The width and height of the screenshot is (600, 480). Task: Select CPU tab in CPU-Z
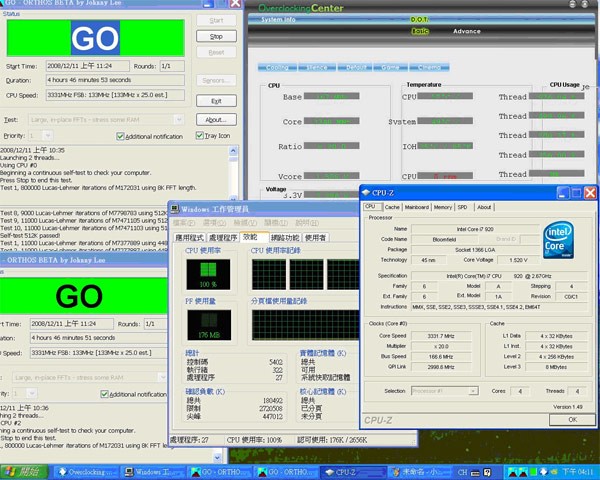tap(370, 207)
